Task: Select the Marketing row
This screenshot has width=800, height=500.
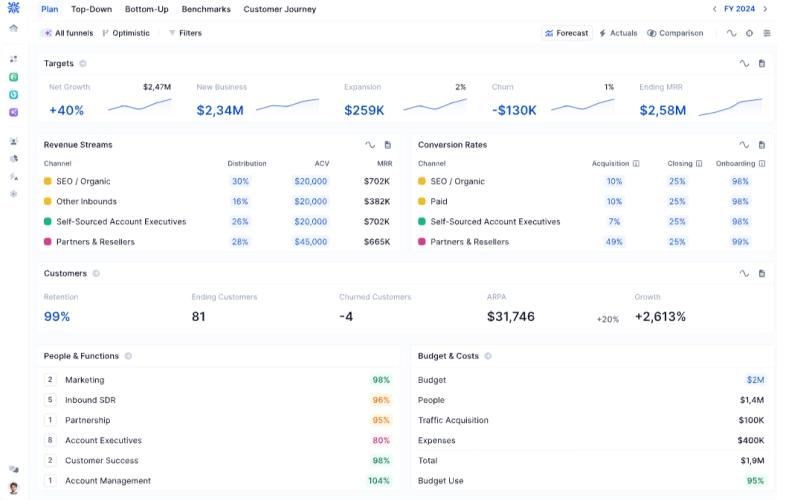Action: [218, 380]
